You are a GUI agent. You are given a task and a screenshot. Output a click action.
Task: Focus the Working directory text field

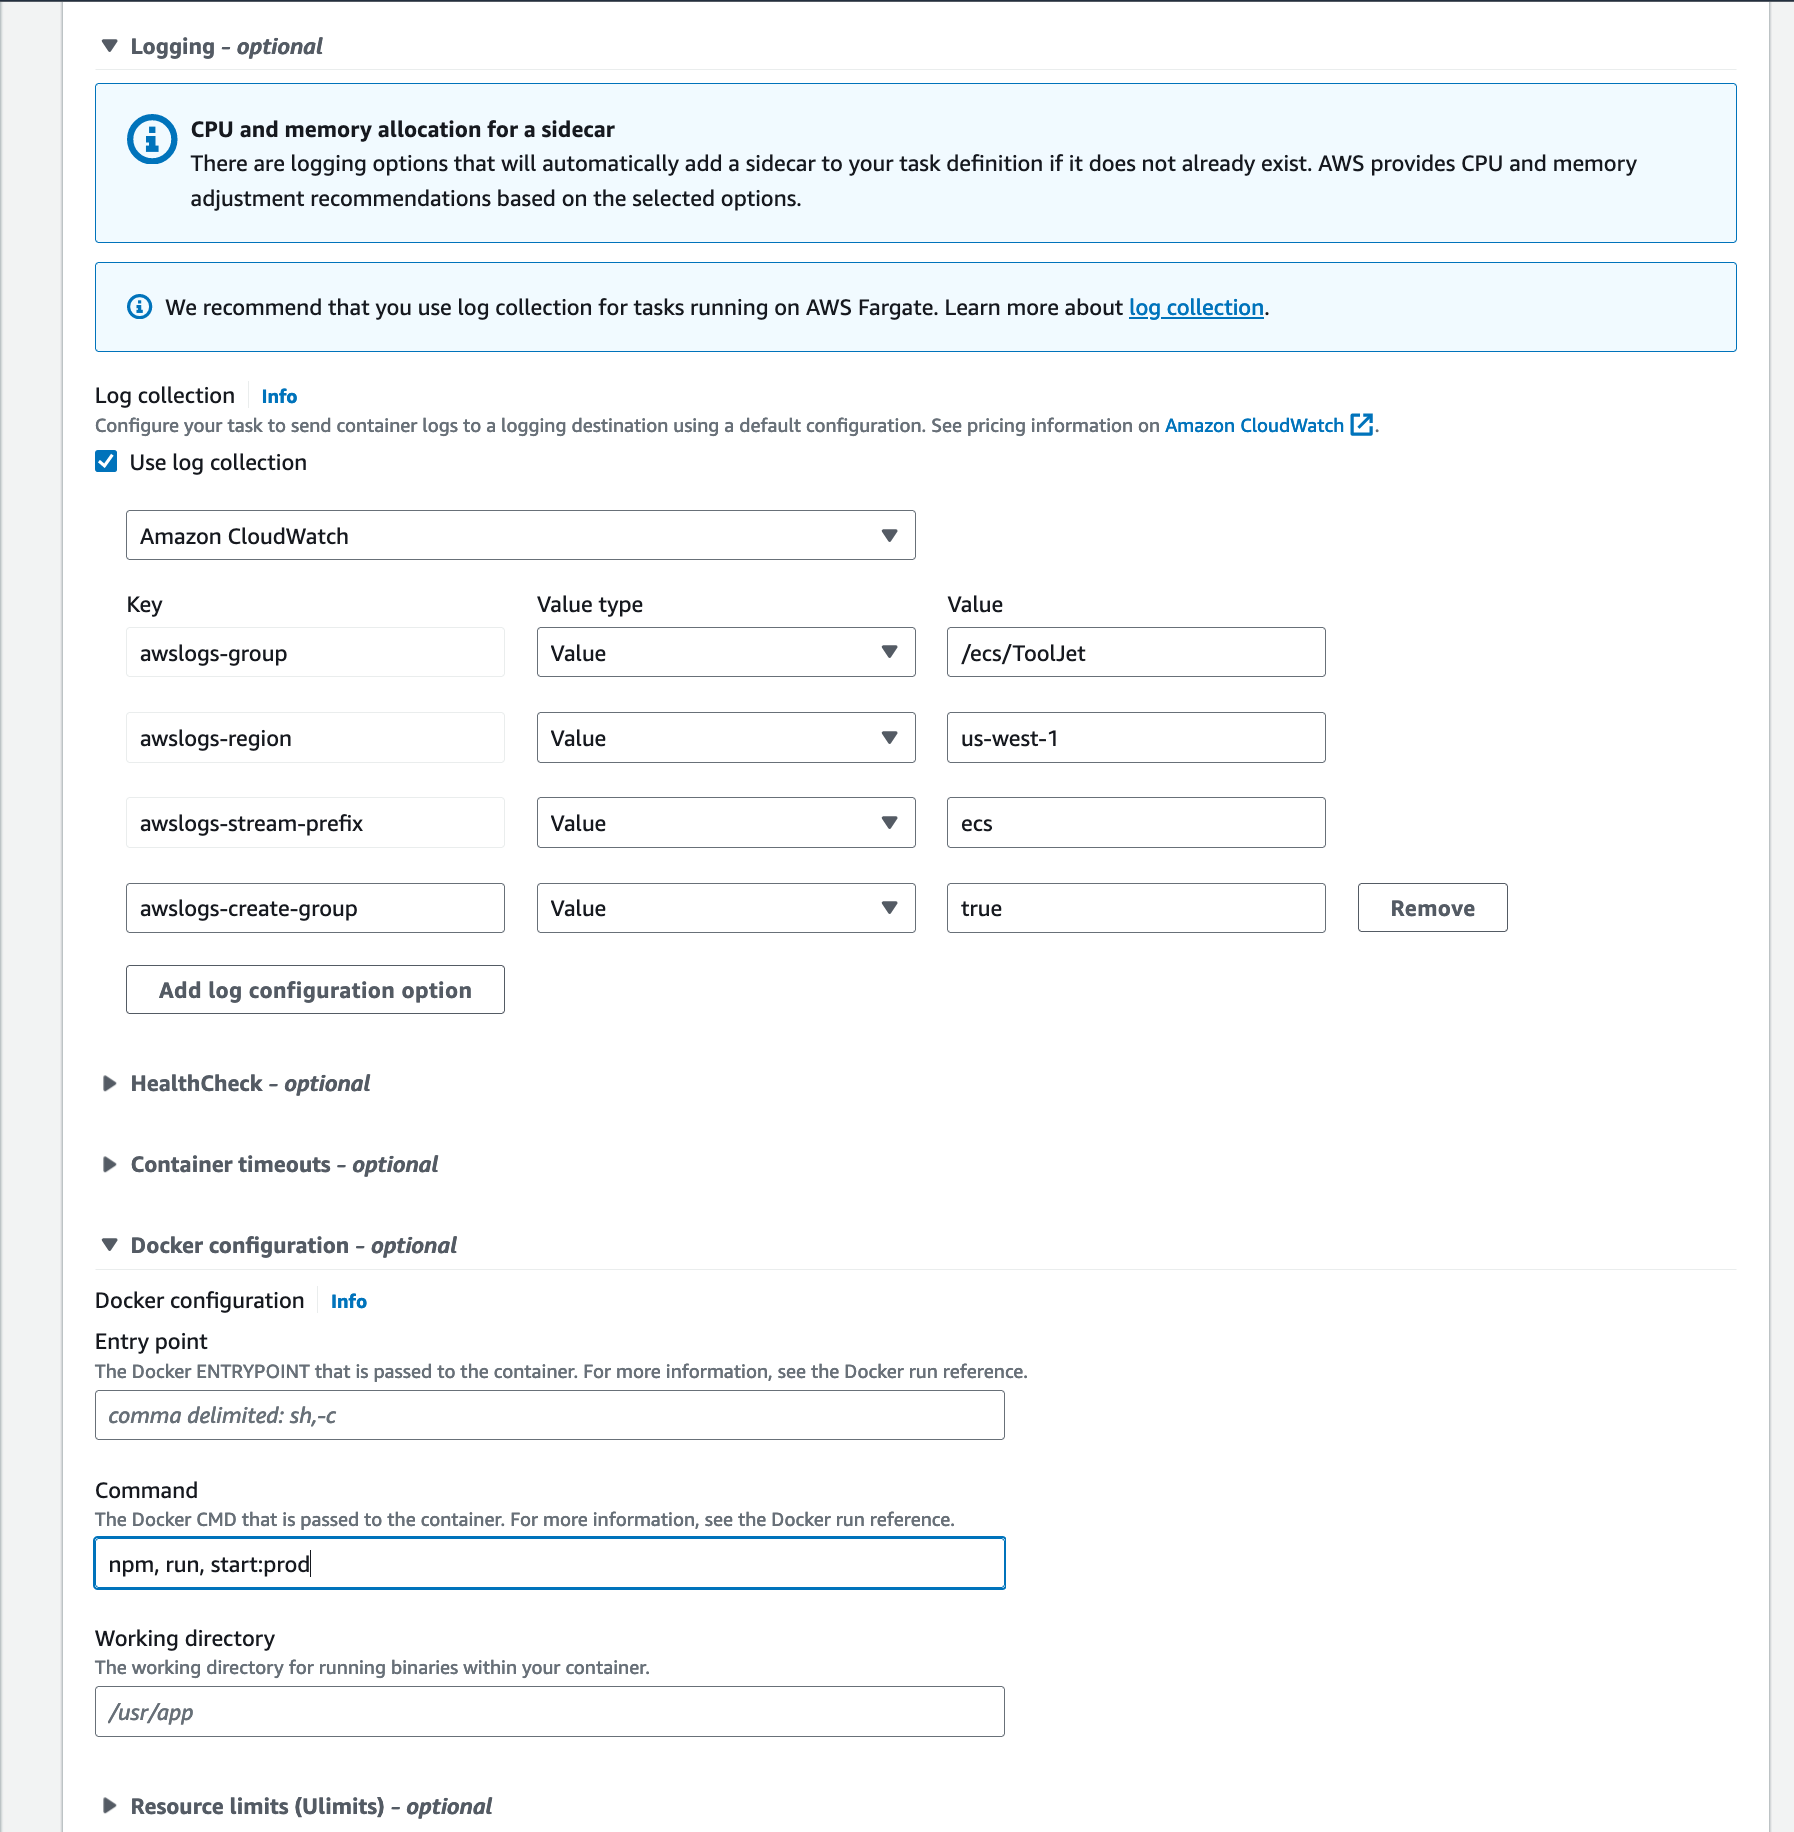pos(549,1712)
